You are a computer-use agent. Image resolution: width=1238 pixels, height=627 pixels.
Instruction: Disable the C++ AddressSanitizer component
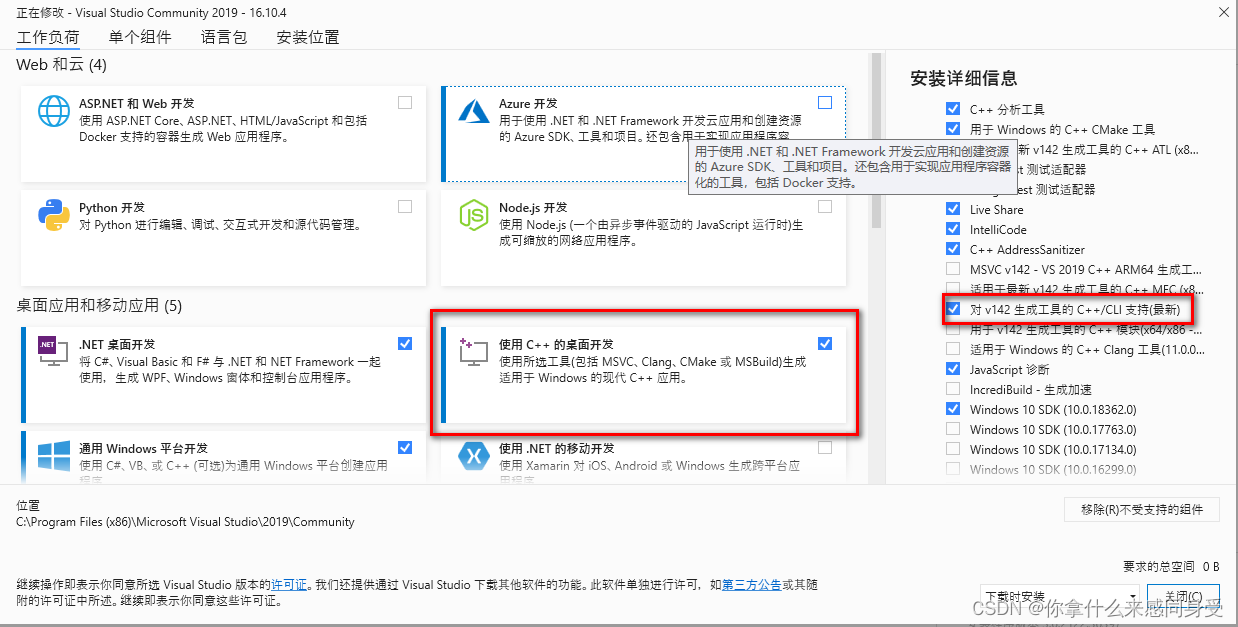953,249
